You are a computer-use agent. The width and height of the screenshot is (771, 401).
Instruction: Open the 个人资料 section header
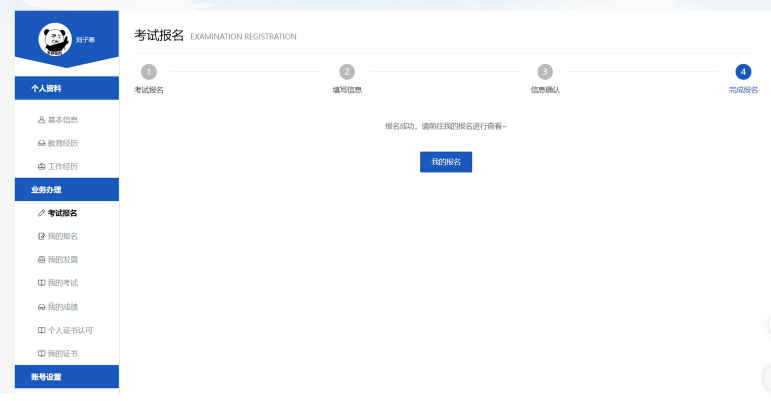coord(67,88)
